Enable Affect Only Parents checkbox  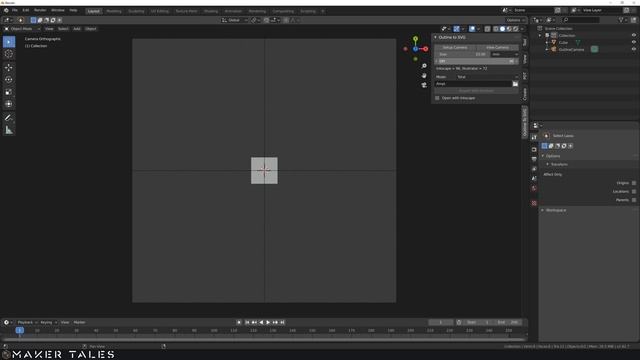[x=634, y=200]
